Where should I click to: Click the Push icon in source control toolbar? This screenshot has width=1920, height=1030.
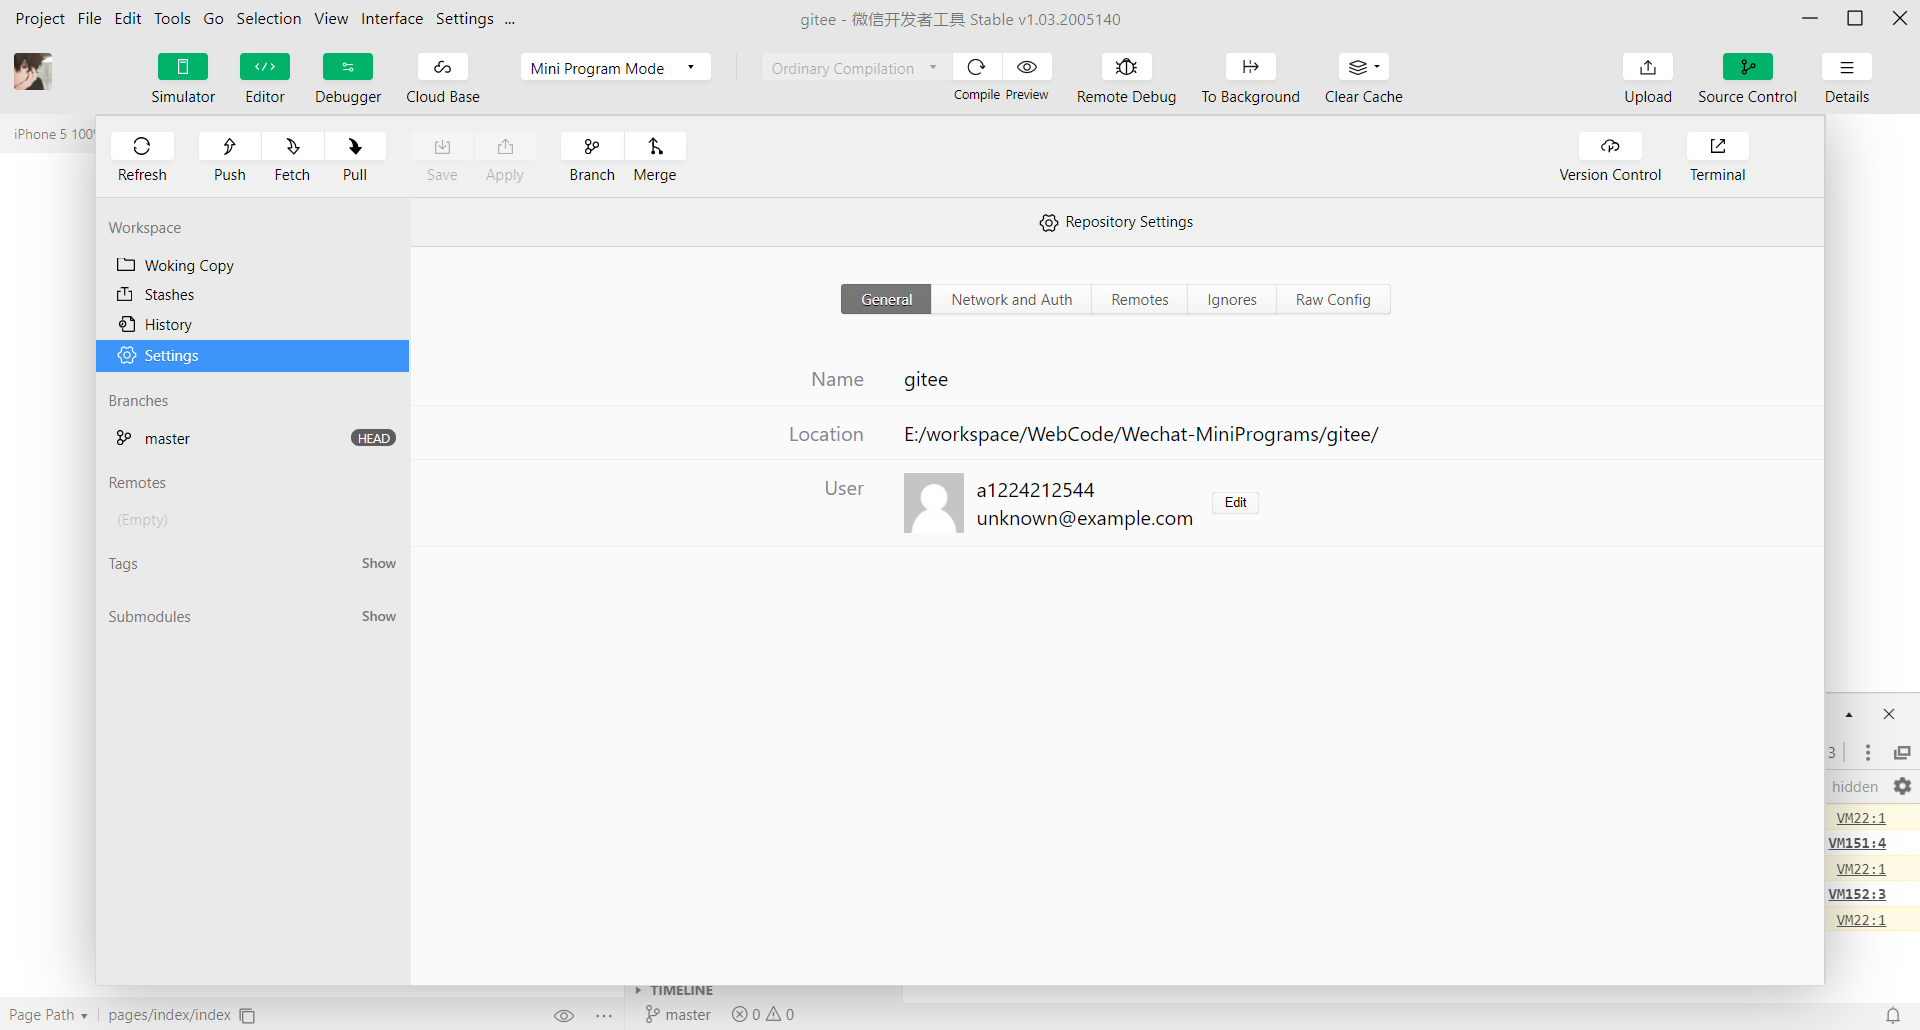coord(229,147)
